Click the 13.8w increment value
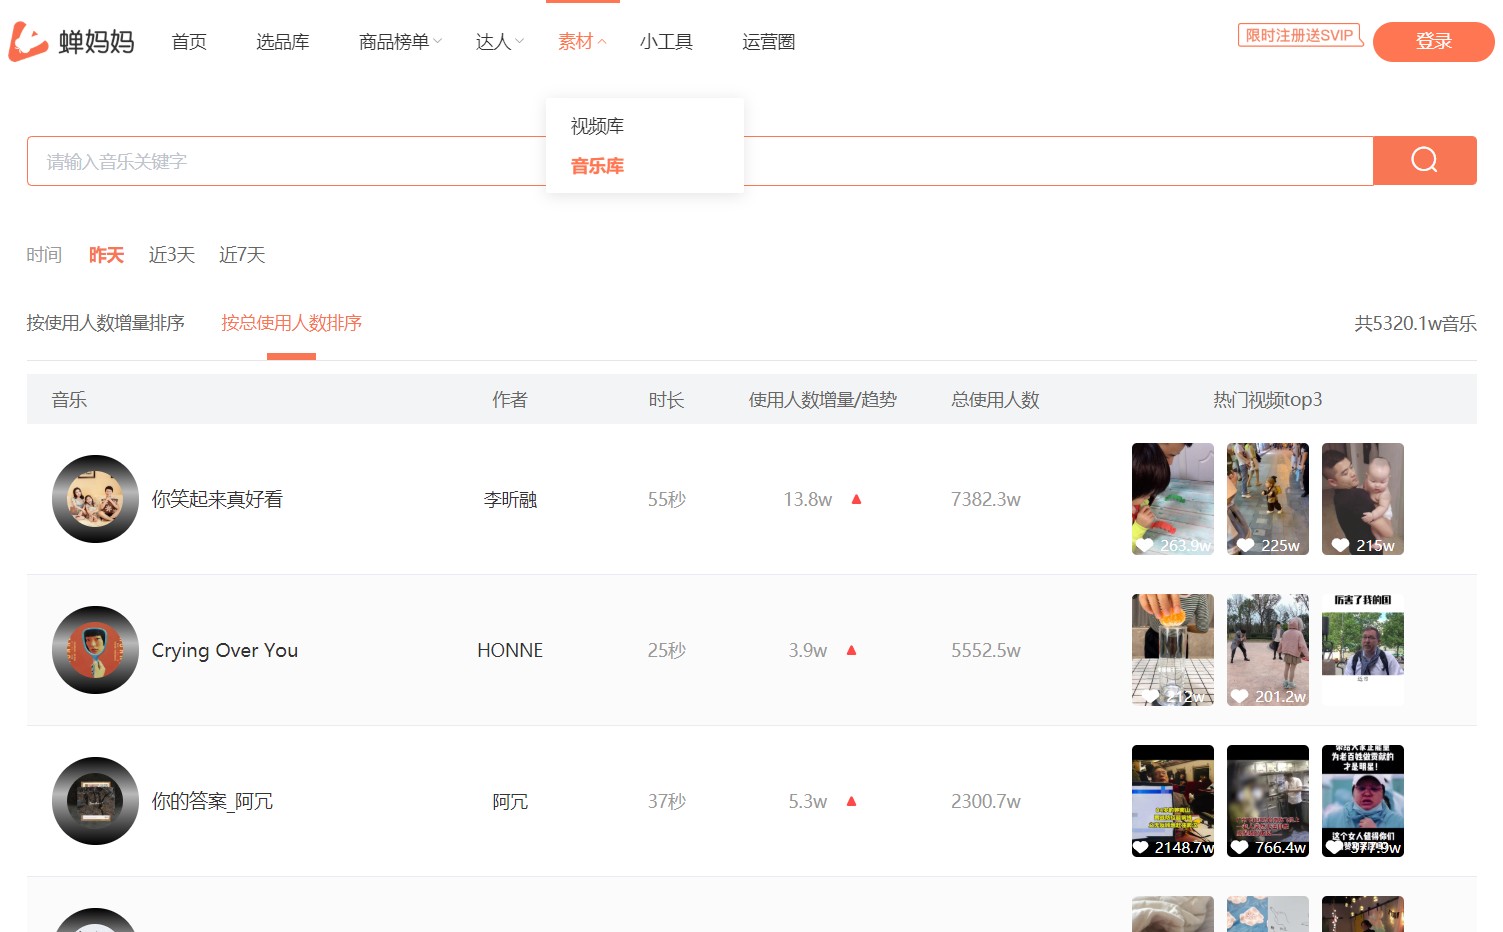 (x=808, y=499)
